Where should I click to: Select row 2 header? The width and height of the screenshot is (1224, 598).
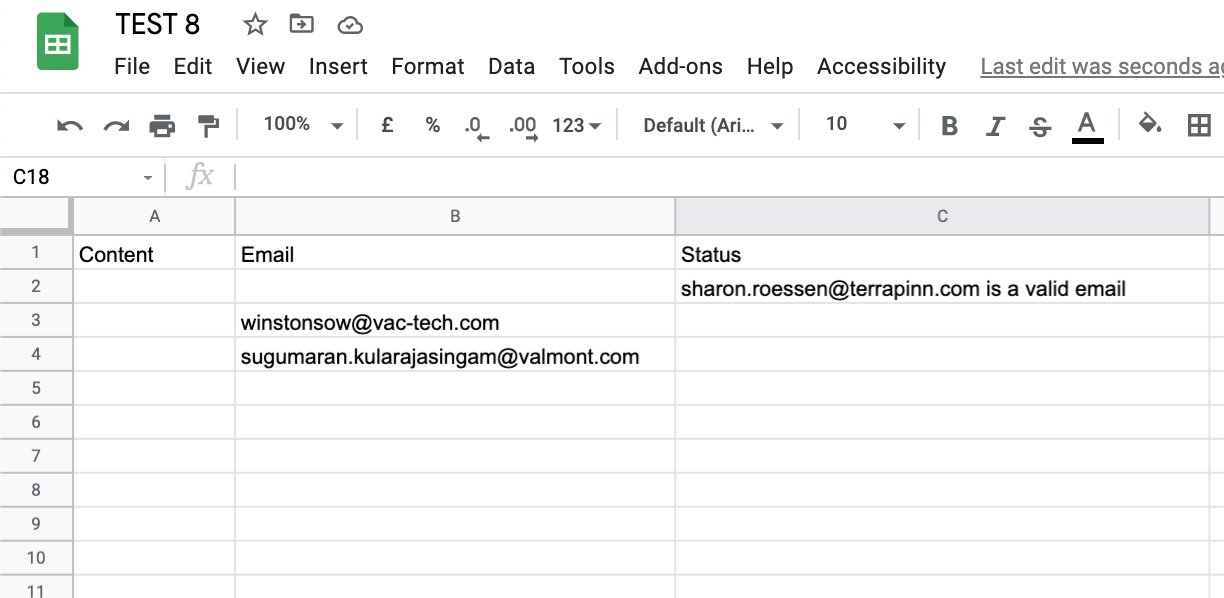click(36, 286)
